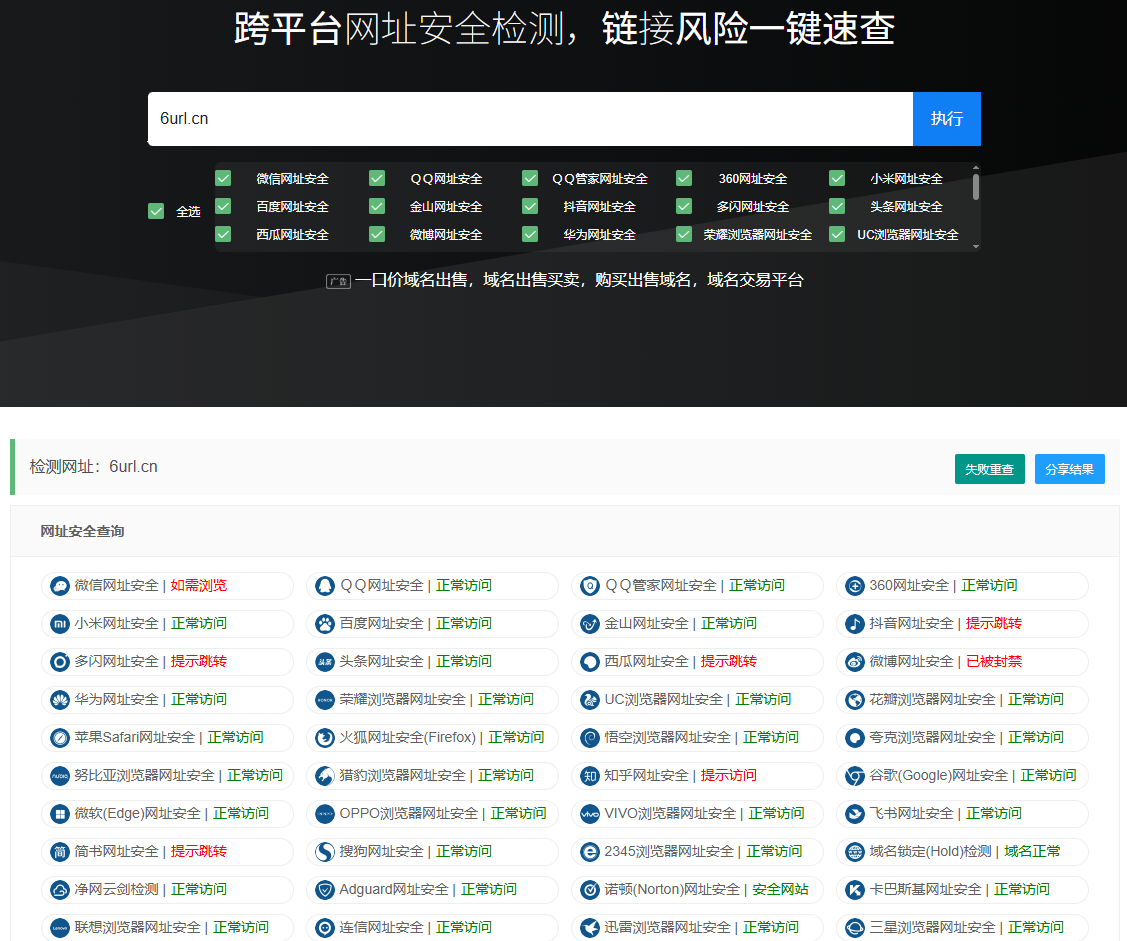This screenshot has height=941, width=1127.
Task: Click the 飞书 icon in results
Action: (x=855, y=814)
